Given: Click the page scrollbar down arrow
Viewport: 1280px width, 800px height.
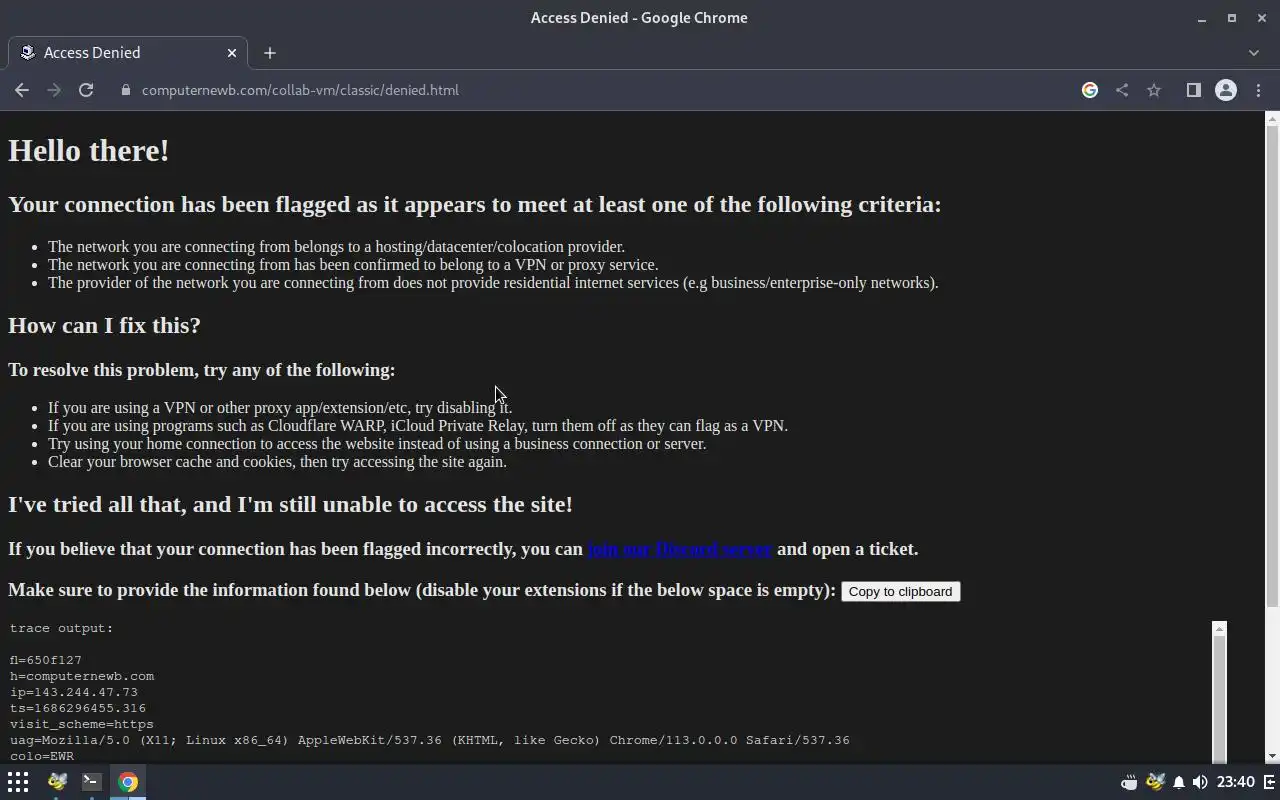Looking at the screenshot, I should pos(1272,757).
